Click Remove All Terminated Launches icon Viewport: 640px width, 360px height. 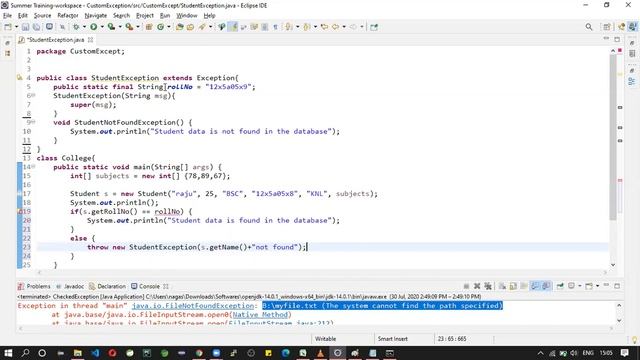488,286
